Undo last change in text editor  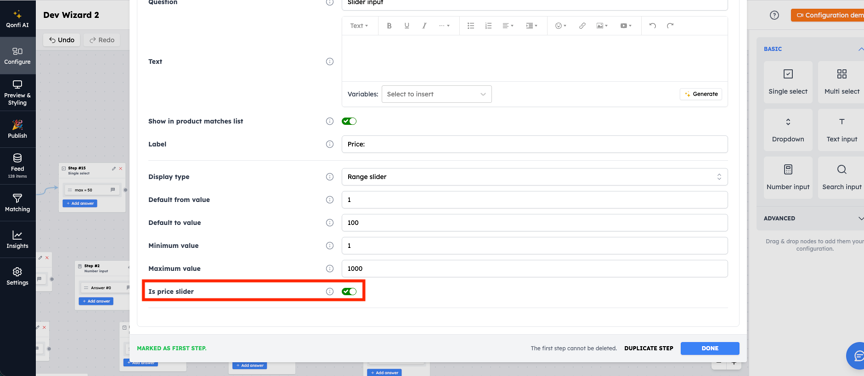click(x=652, y=26)
